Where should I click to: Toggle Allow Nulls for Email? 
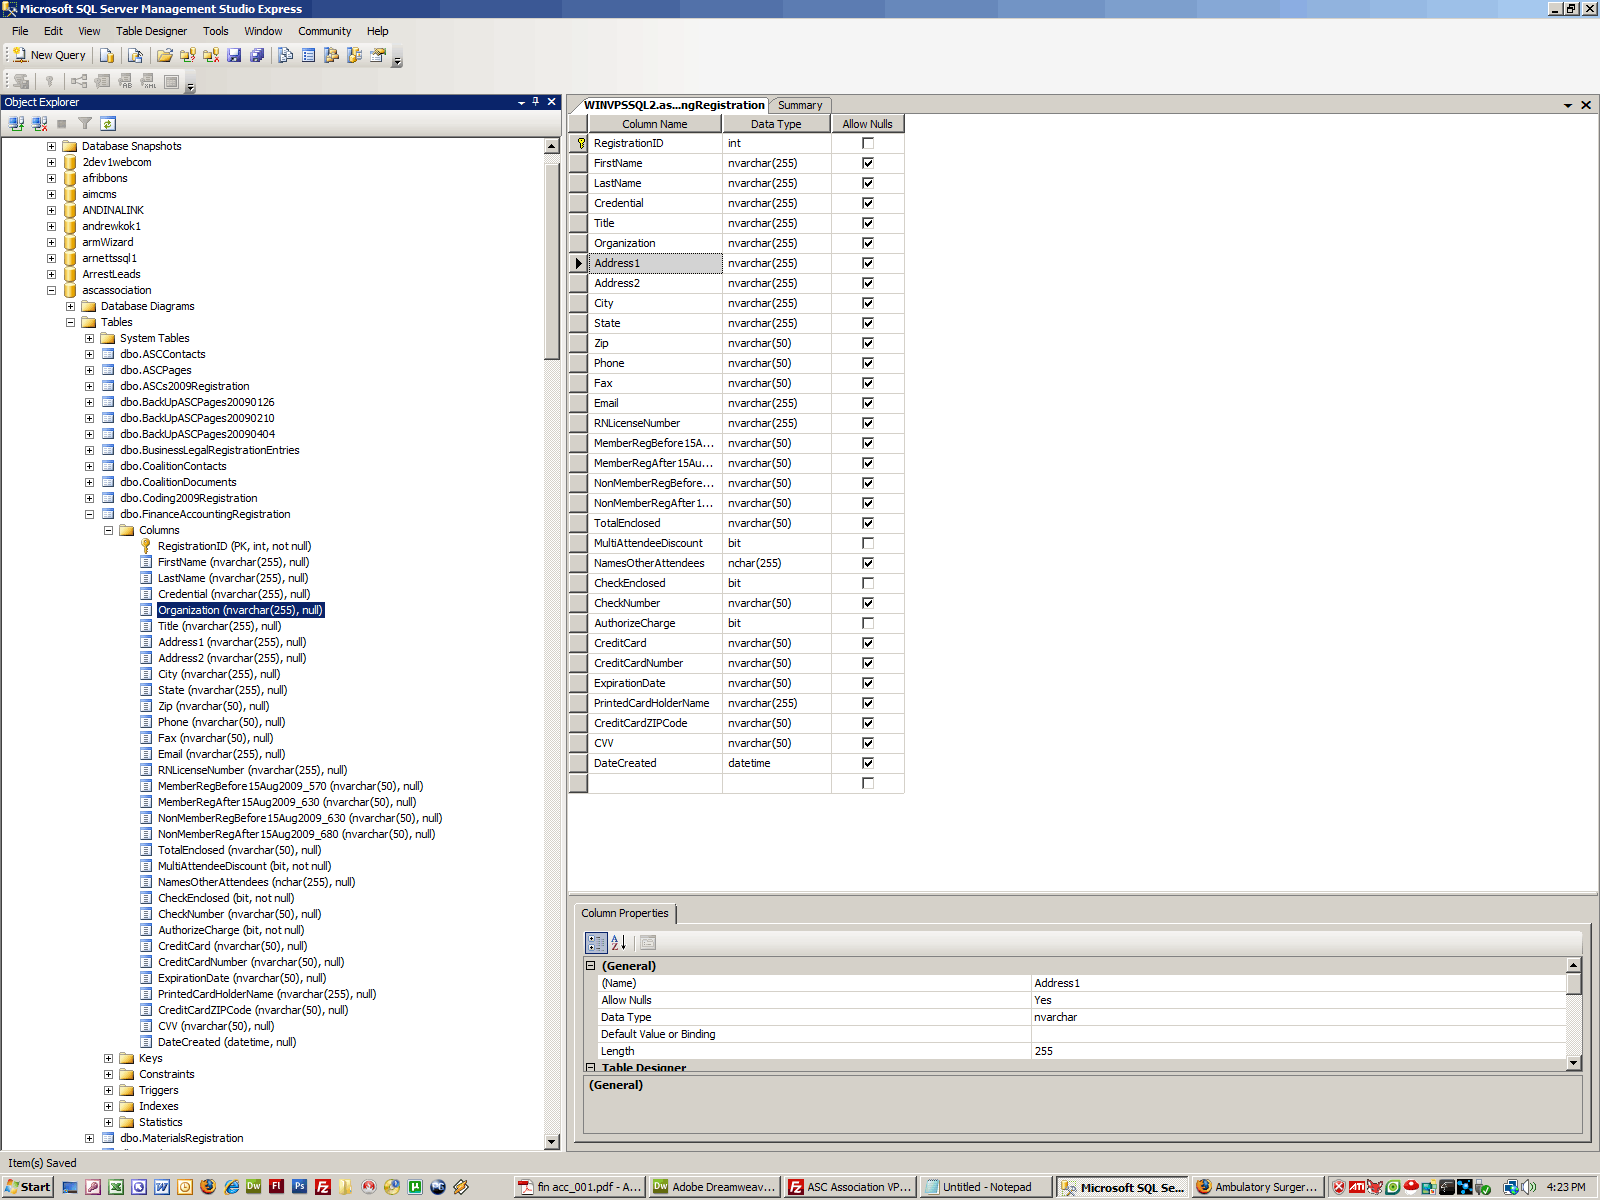point(868,403)
